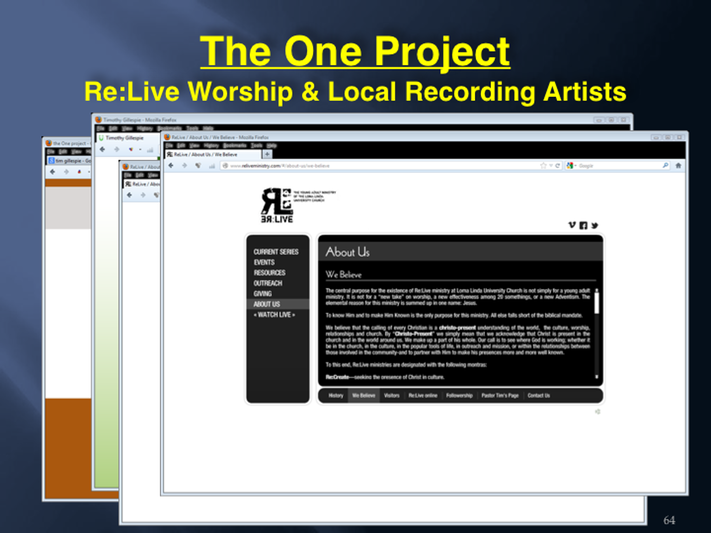The width and height of the screenshot is (711, 533).
Task: Click WATCH LIVE in site sidebar
Action: (x=274, y=314)
